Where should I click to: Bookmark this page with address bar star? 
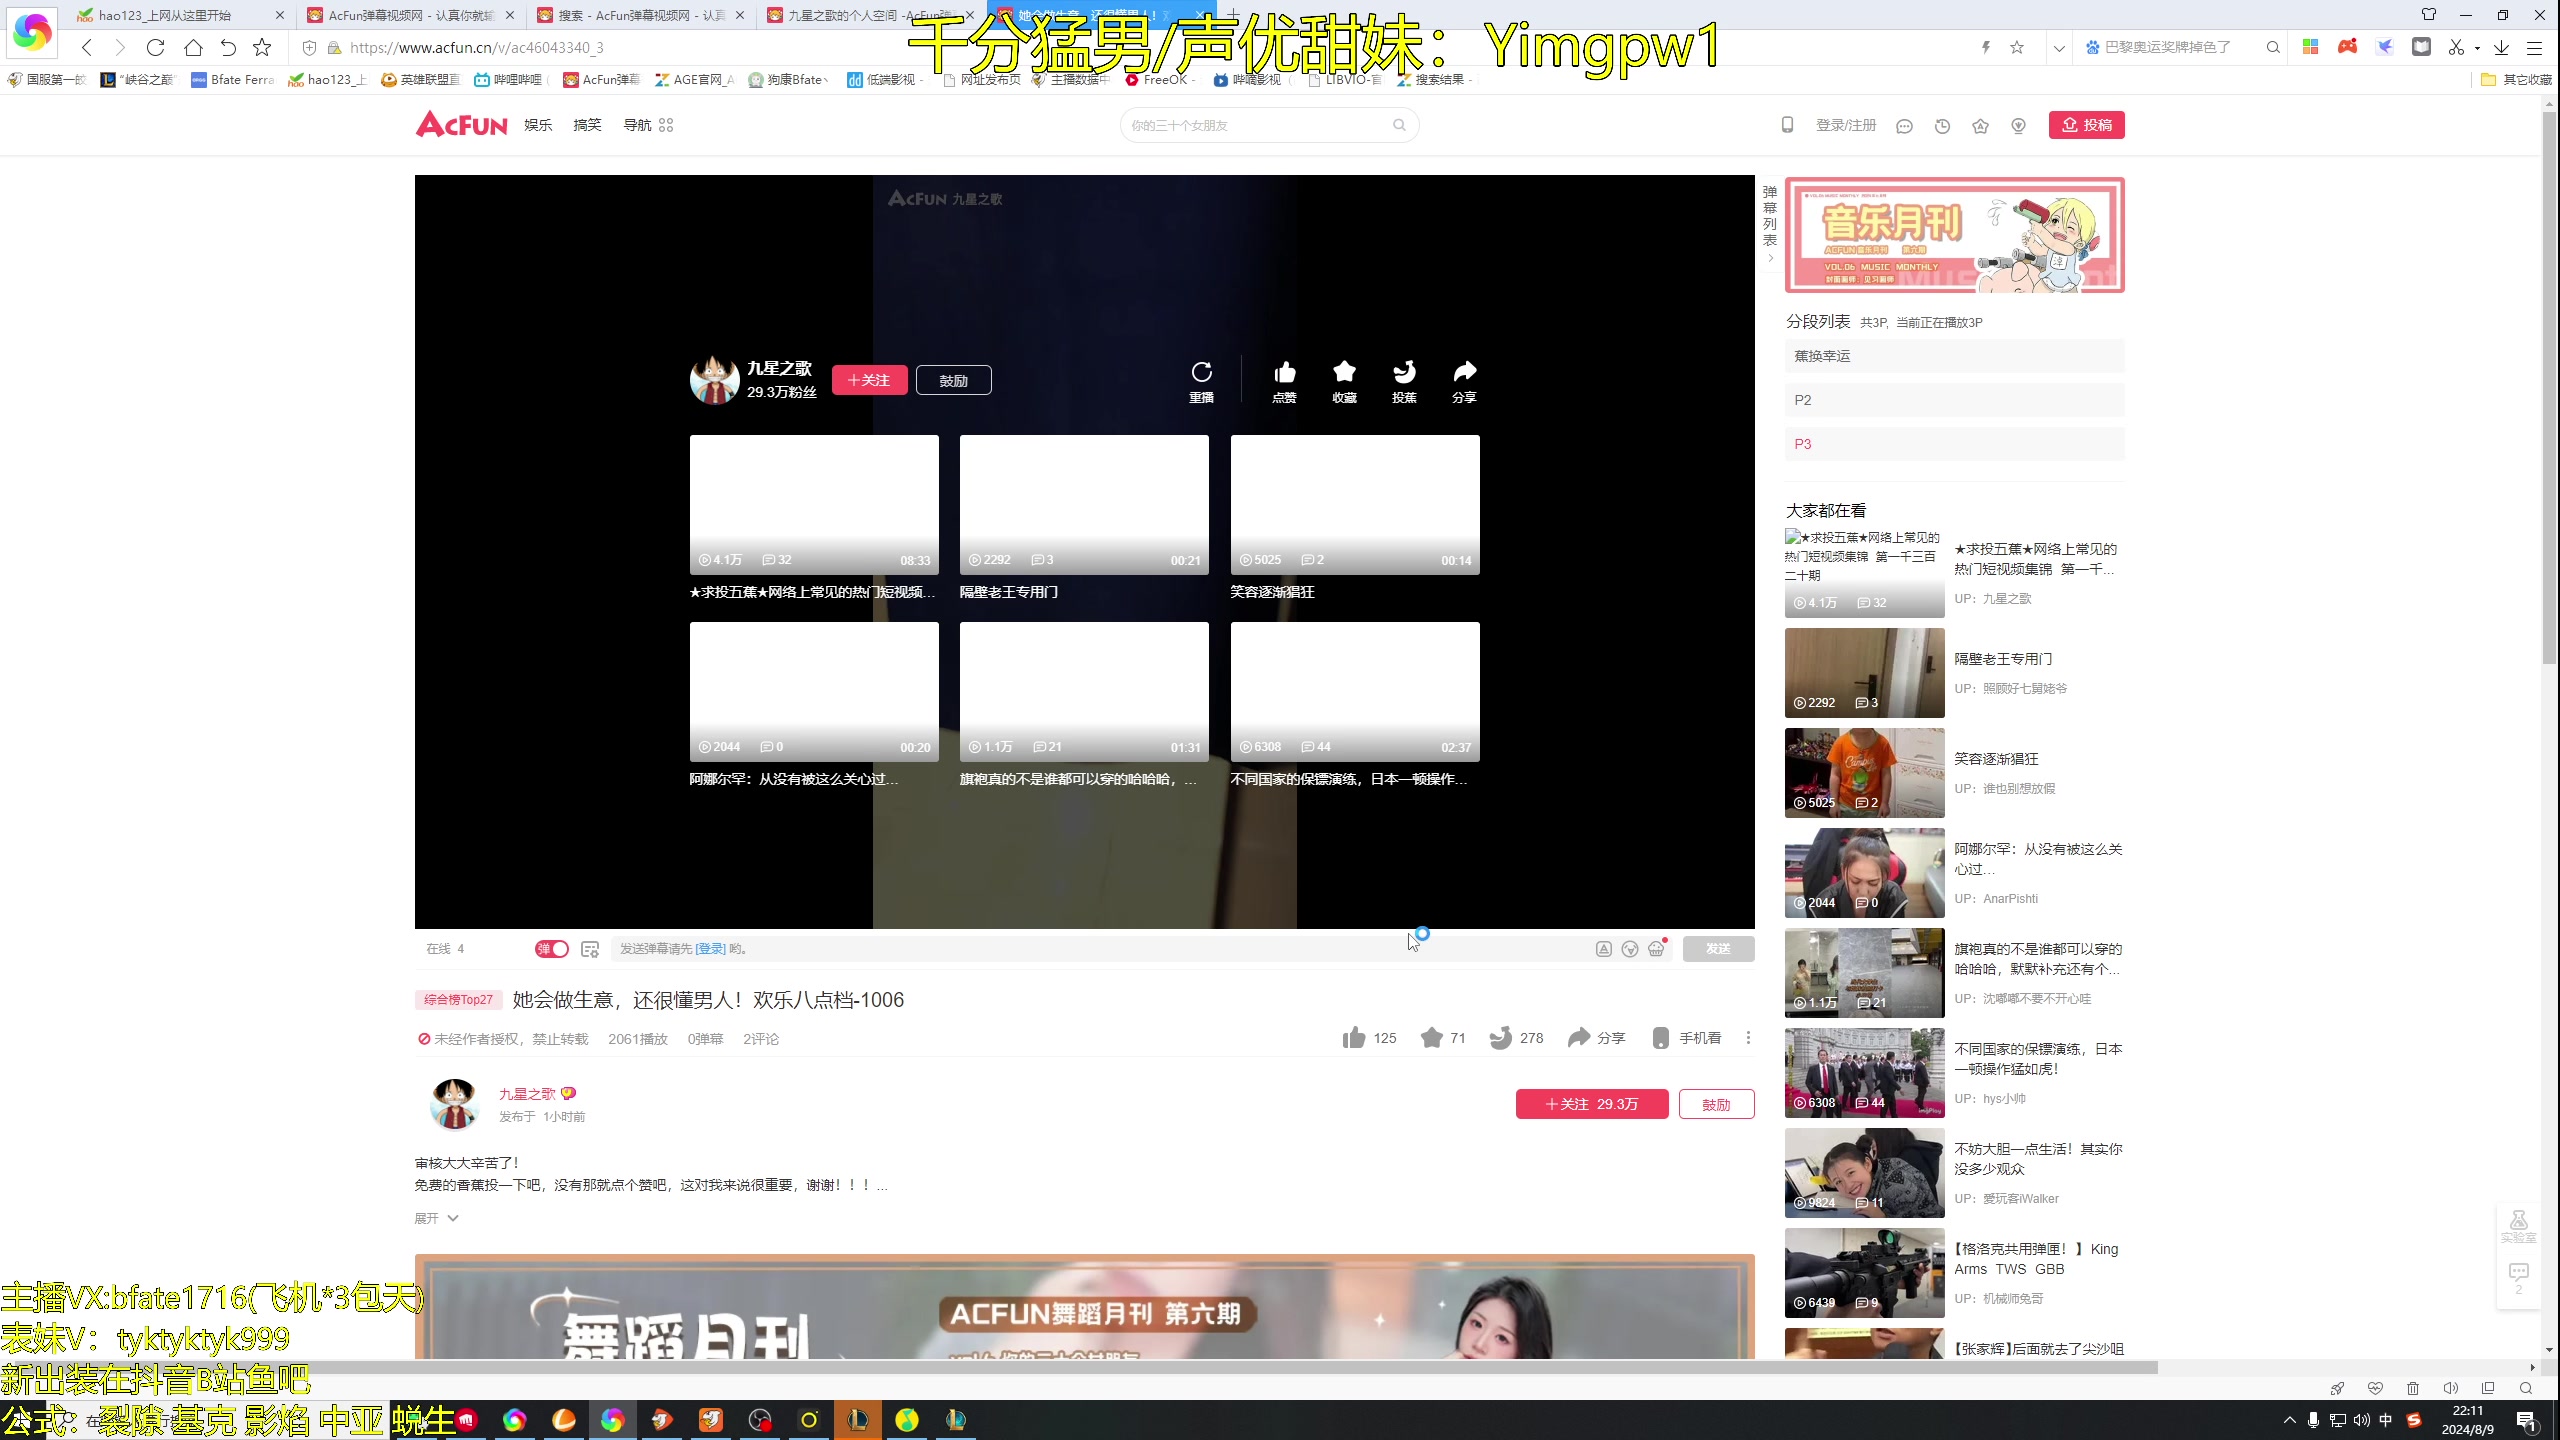click(2017, 47)
